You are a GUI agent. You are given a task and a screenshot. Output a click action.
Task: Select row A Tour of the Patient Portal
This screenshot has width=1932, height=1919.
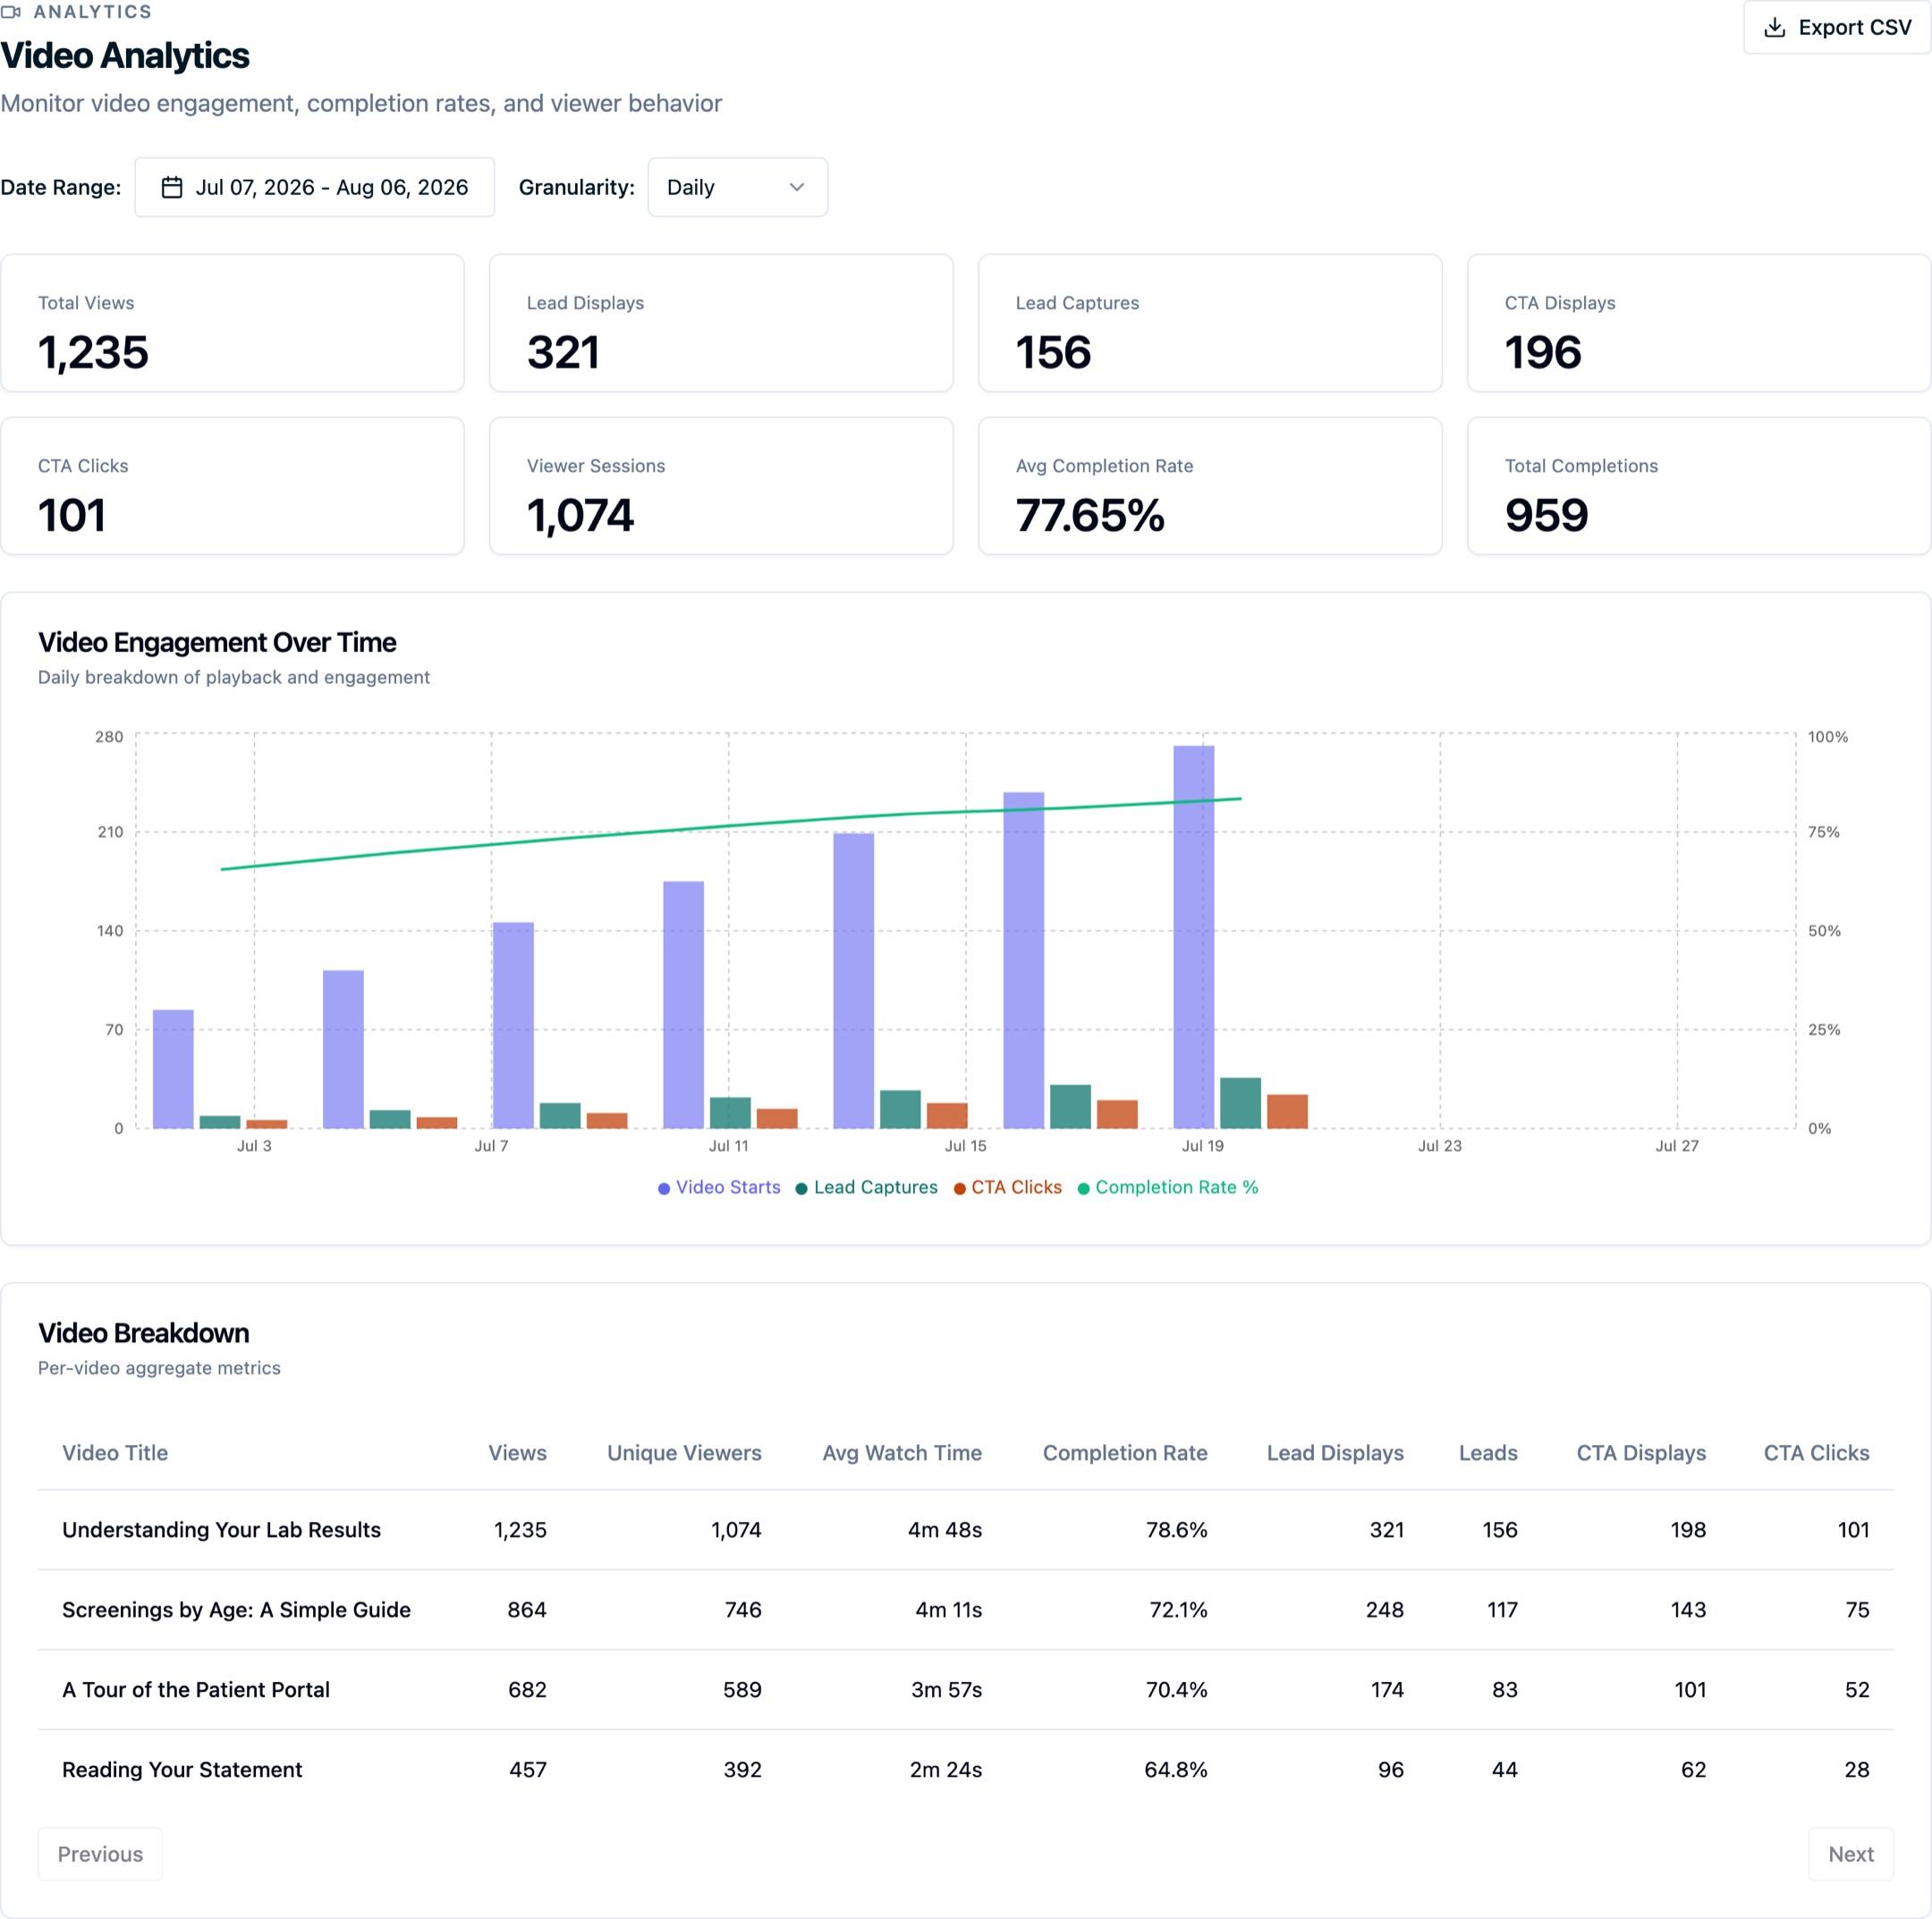point(965,1689)
